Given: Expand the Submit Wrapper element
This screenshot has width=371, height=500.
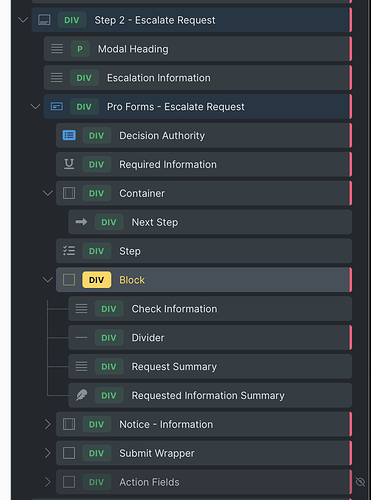Looking at the screenshot, I should (x=48, y=453).
